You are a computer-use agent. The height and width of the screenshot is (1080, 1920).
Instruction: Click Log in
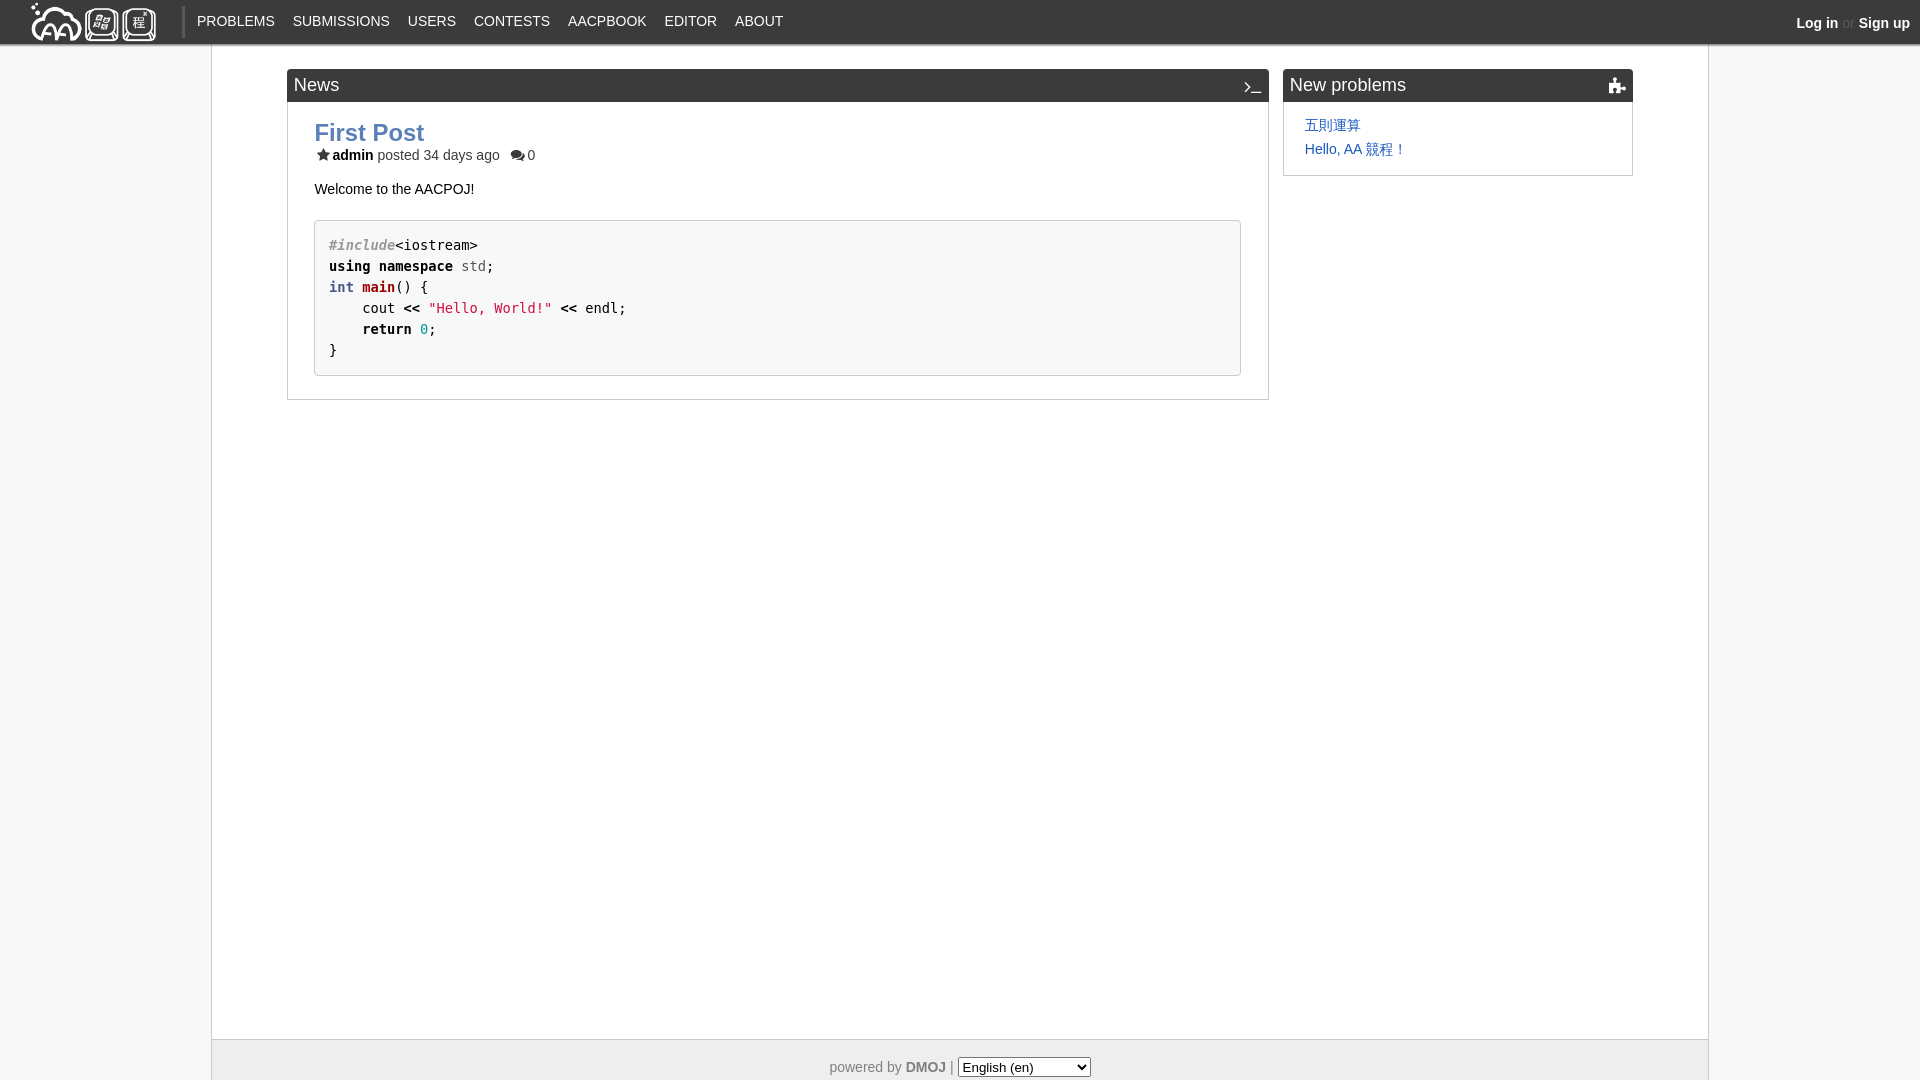point(1817,23)
